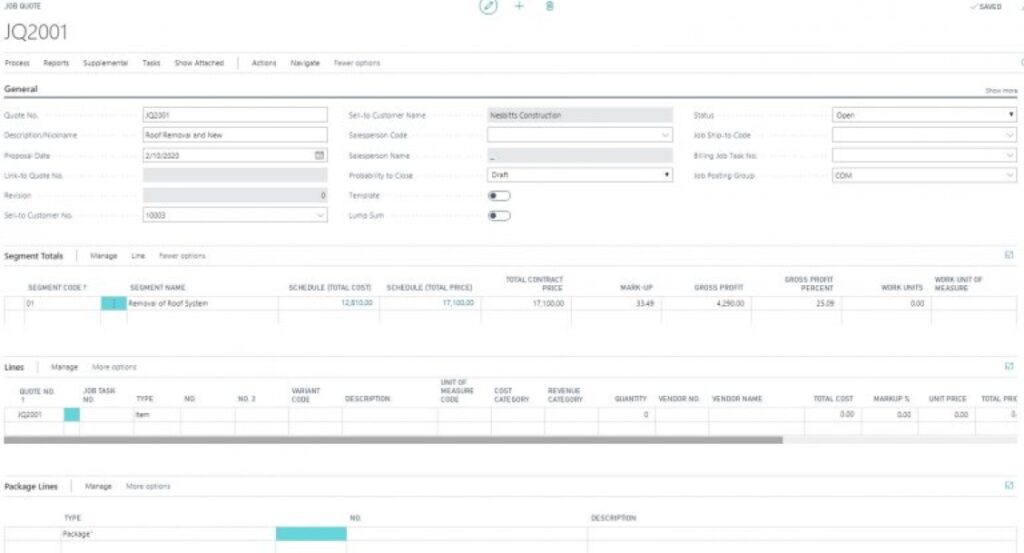The height and width of the screenshot is (553, 1024).
Task: Toggle the Lump Sum switch
Action: (x=499, y=215)
